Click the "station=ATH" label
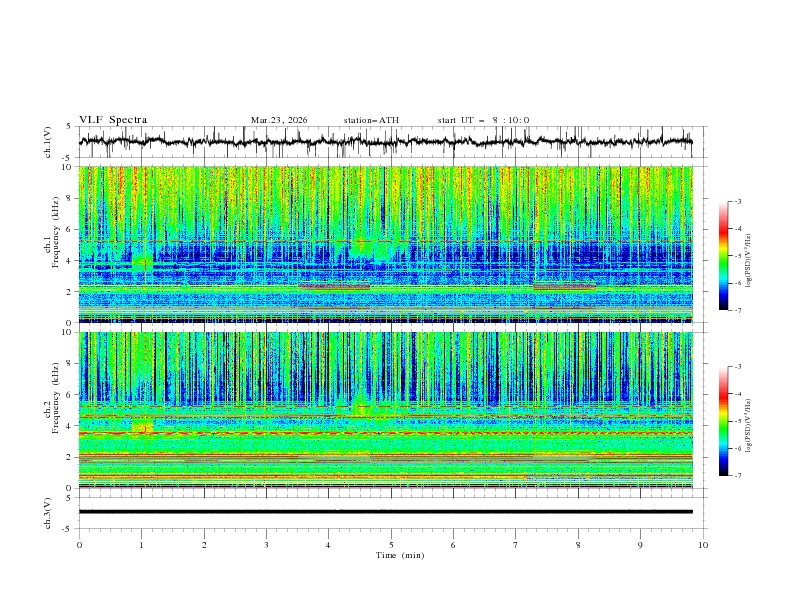Screen dimensions: 792x612 [x=371, y=120]
